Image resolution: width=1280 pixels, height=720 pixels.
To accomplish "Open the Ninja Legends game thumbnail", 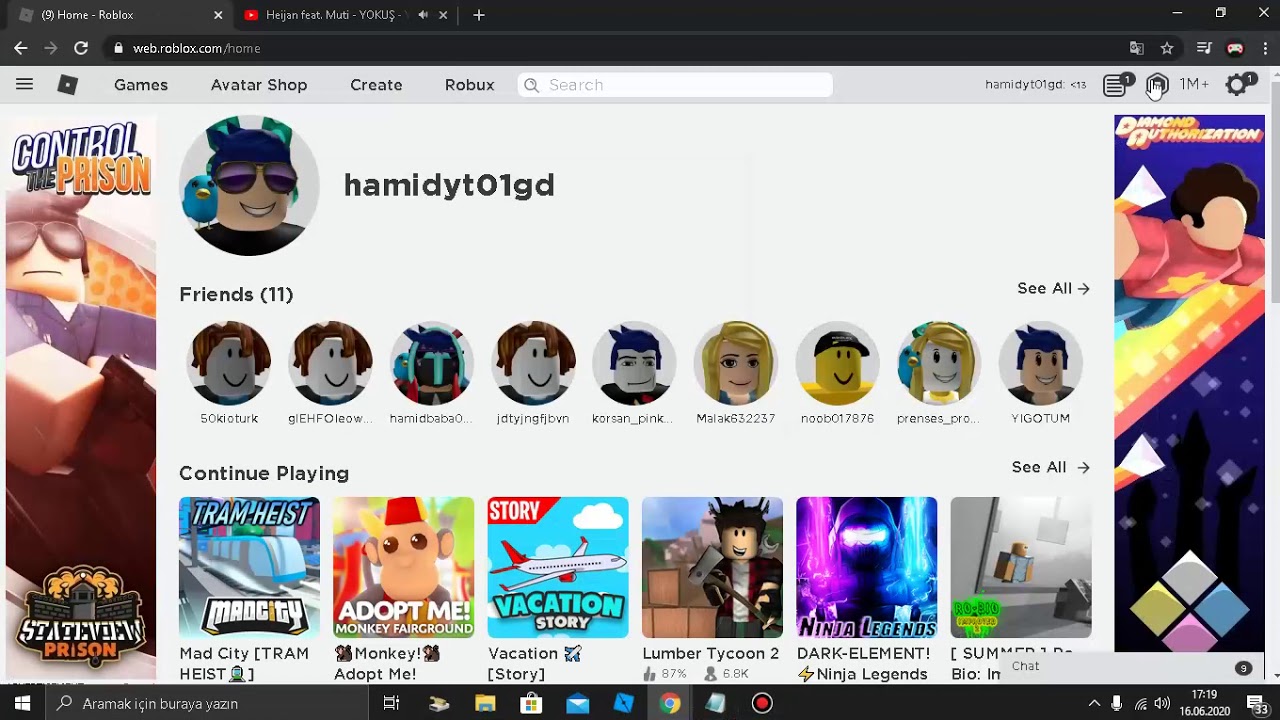I will coord(867,567).
